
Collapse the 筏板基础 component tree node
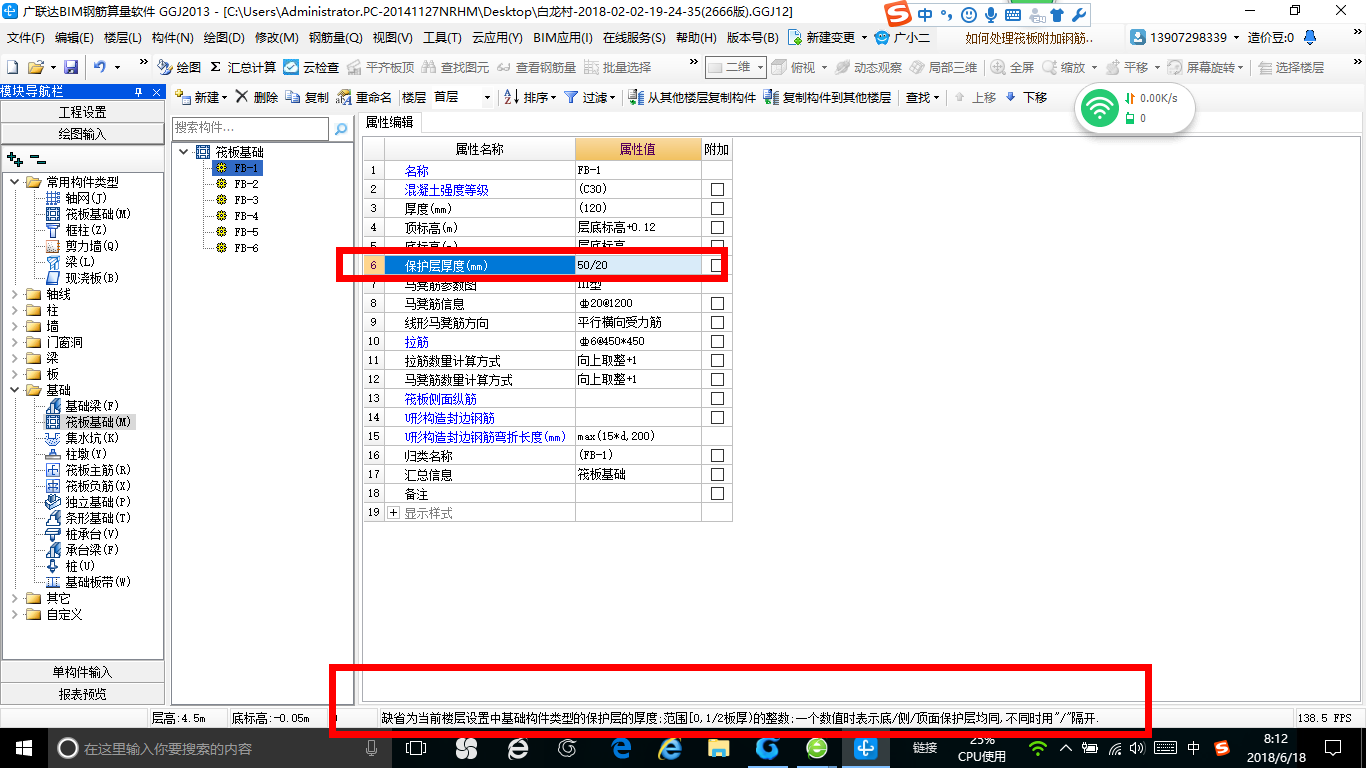[184, 152]
